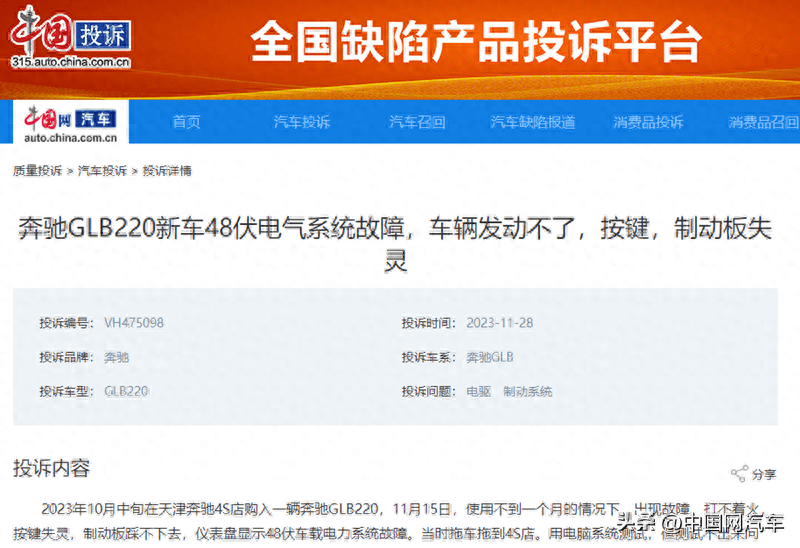Click the 全国缺陷产品投诉平台 banner title
The width and height of the screenshot is (800, 548).
(x=476, y=42)
